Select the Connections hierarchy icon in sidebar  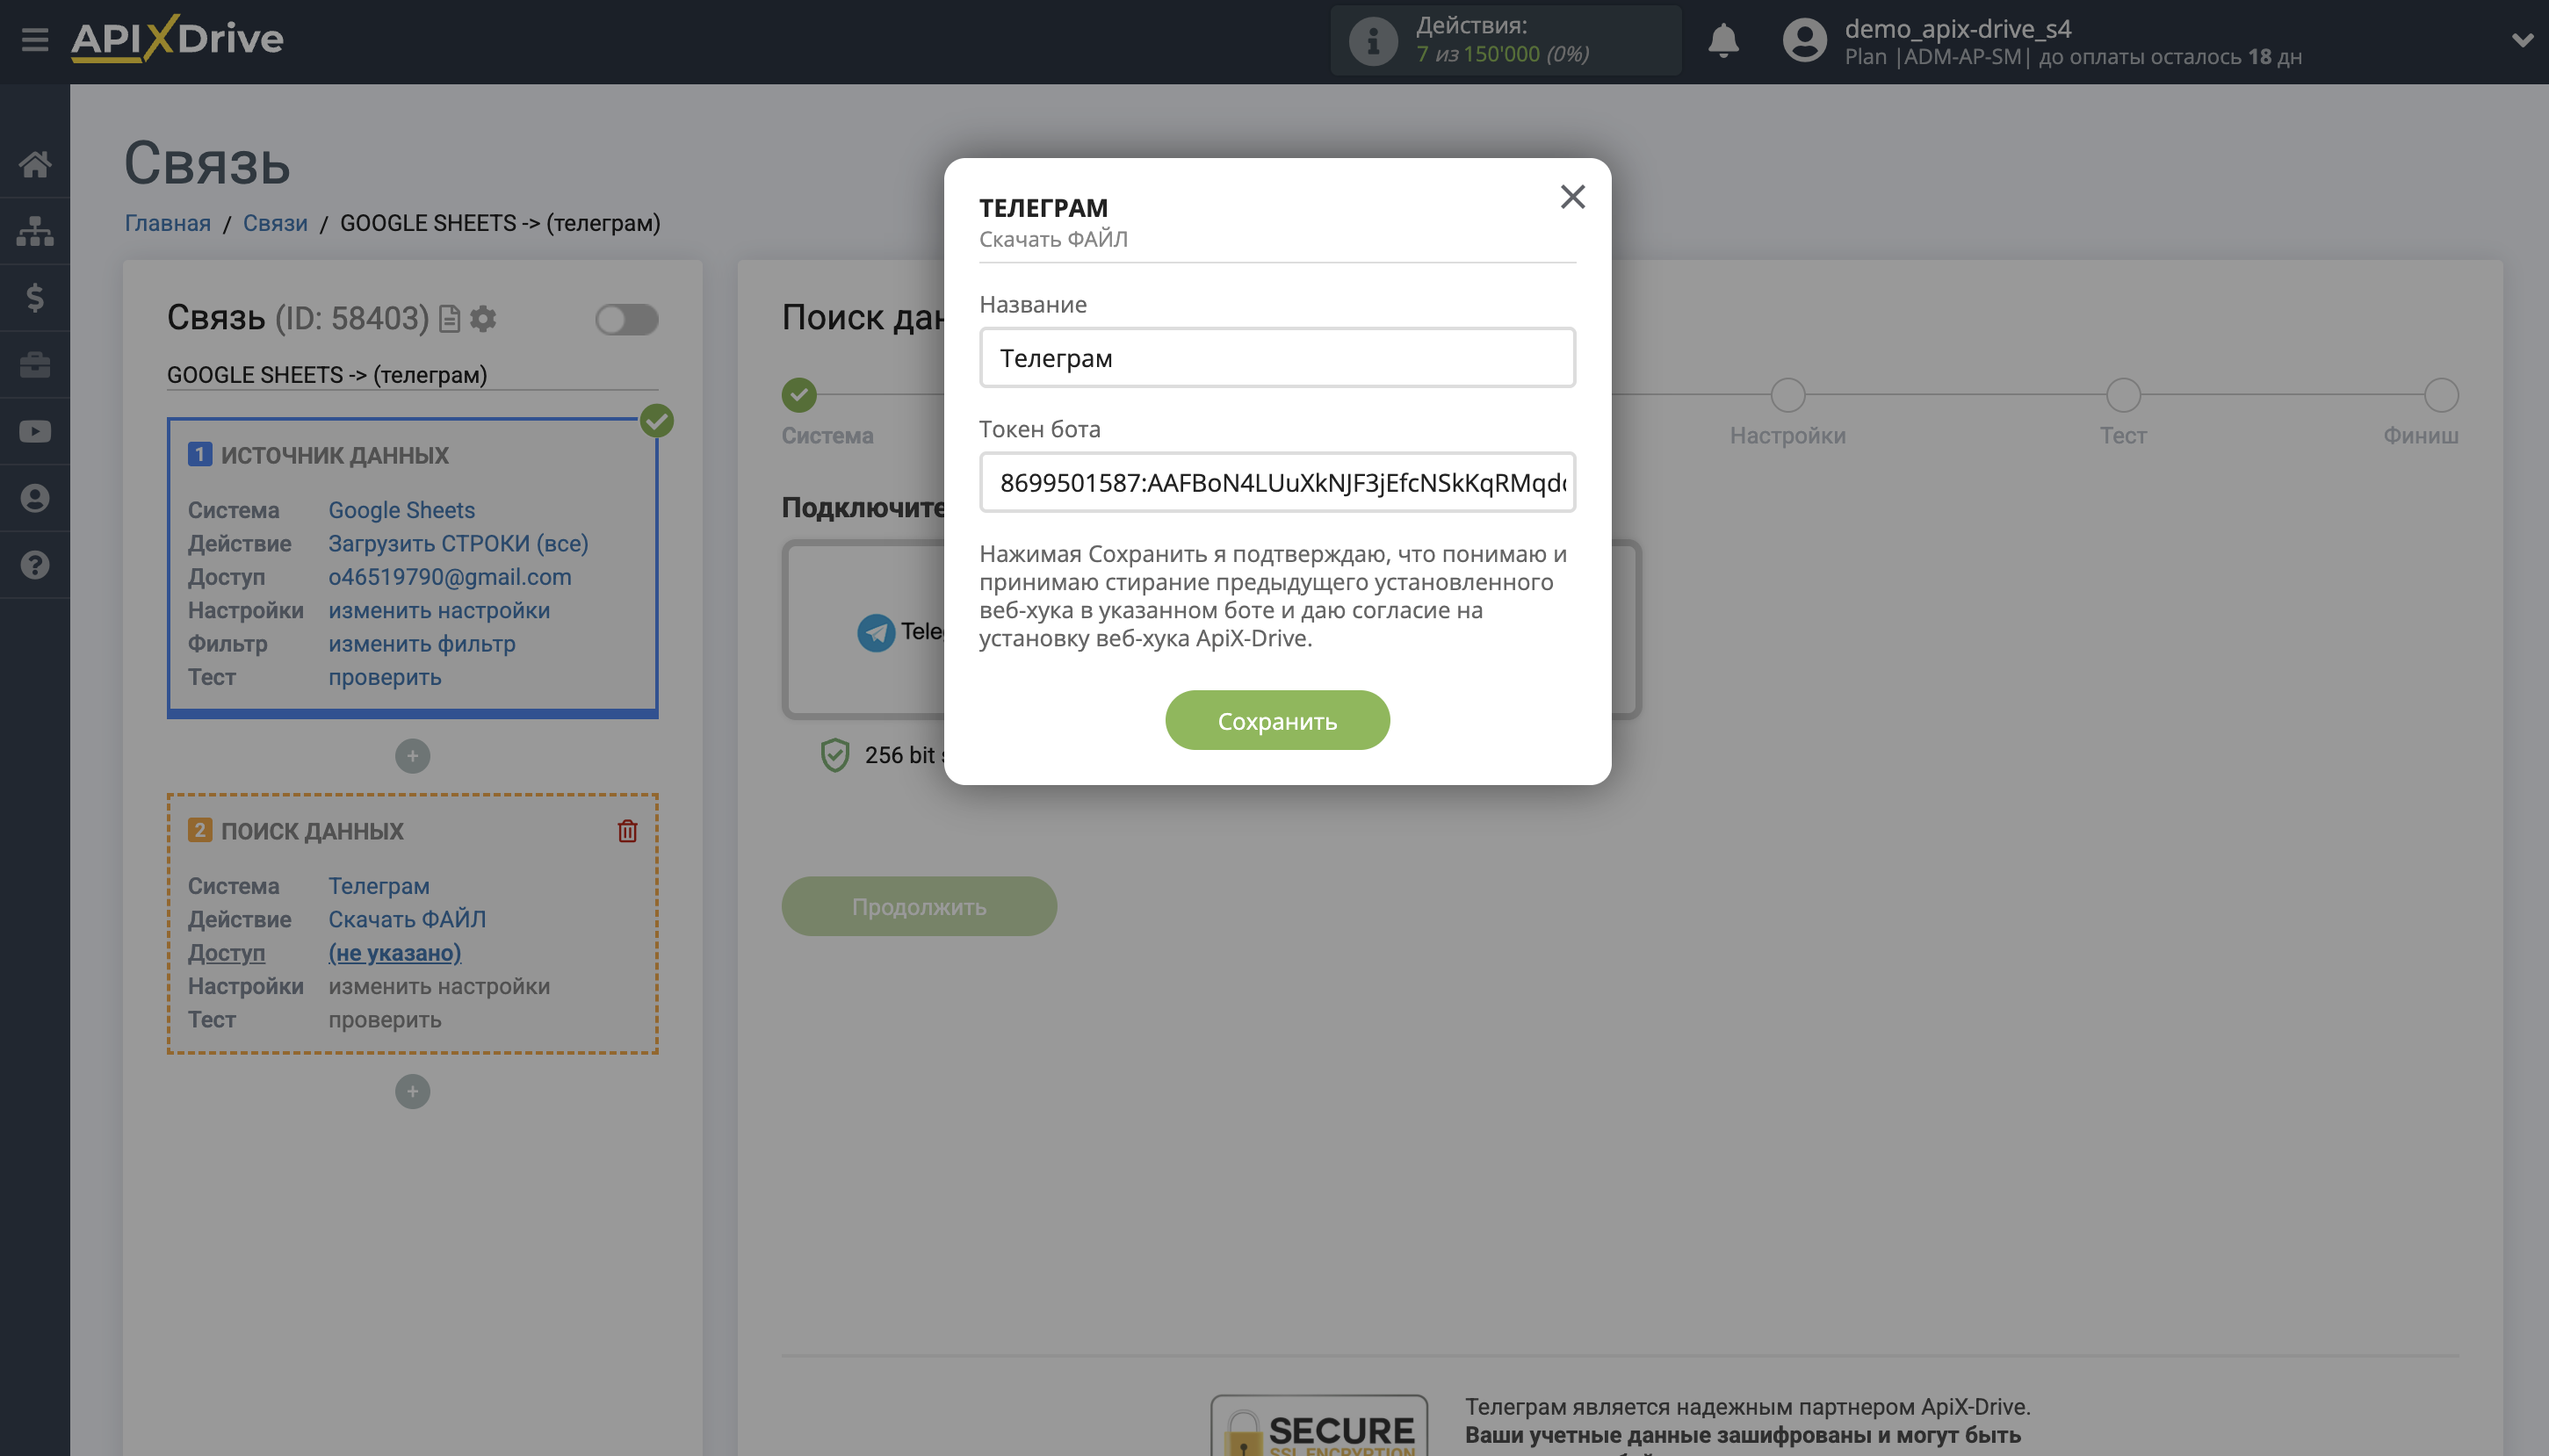click(36, 230)
